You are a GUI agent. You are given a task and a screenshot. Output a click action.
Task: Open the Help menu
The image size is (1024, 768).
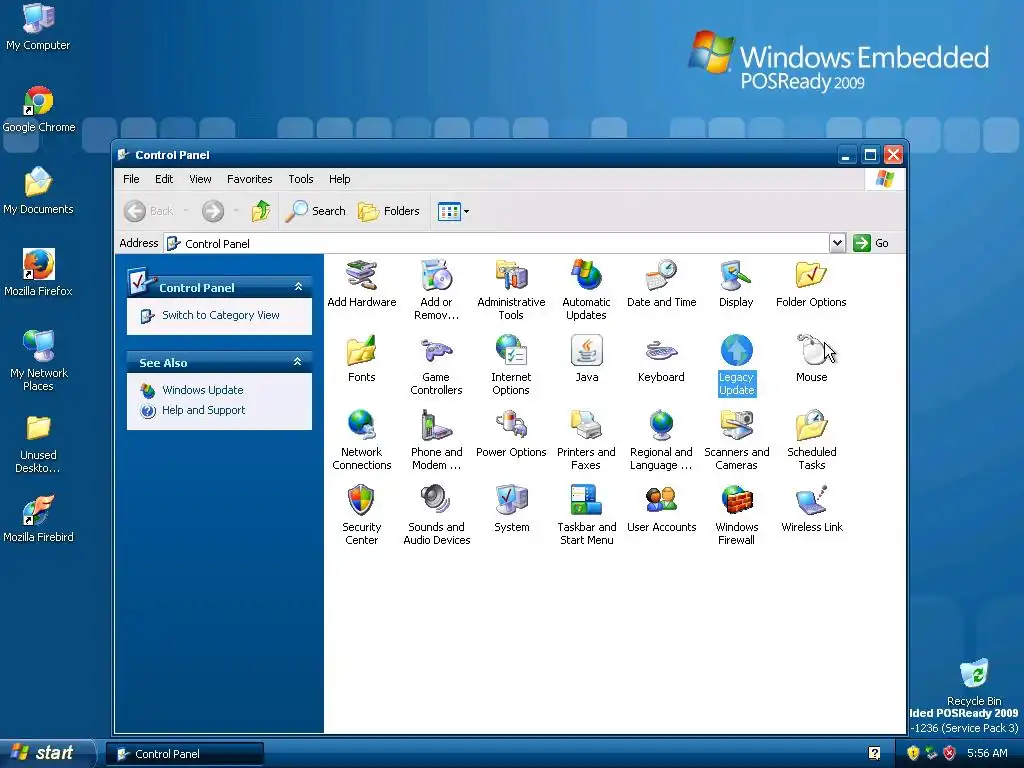pyautogui.click(x=340, y=179)
